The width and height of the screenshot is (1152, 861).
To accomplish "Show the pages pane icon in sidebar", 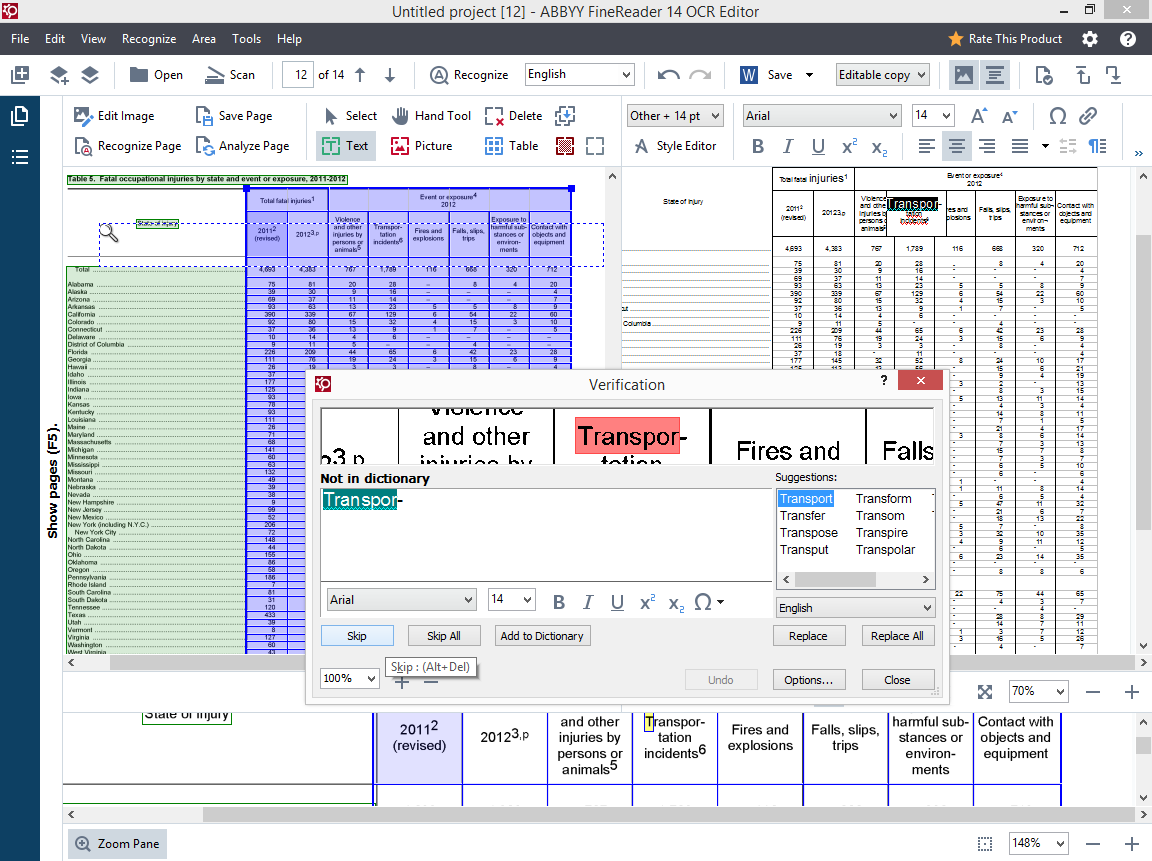I will point(20,116).
